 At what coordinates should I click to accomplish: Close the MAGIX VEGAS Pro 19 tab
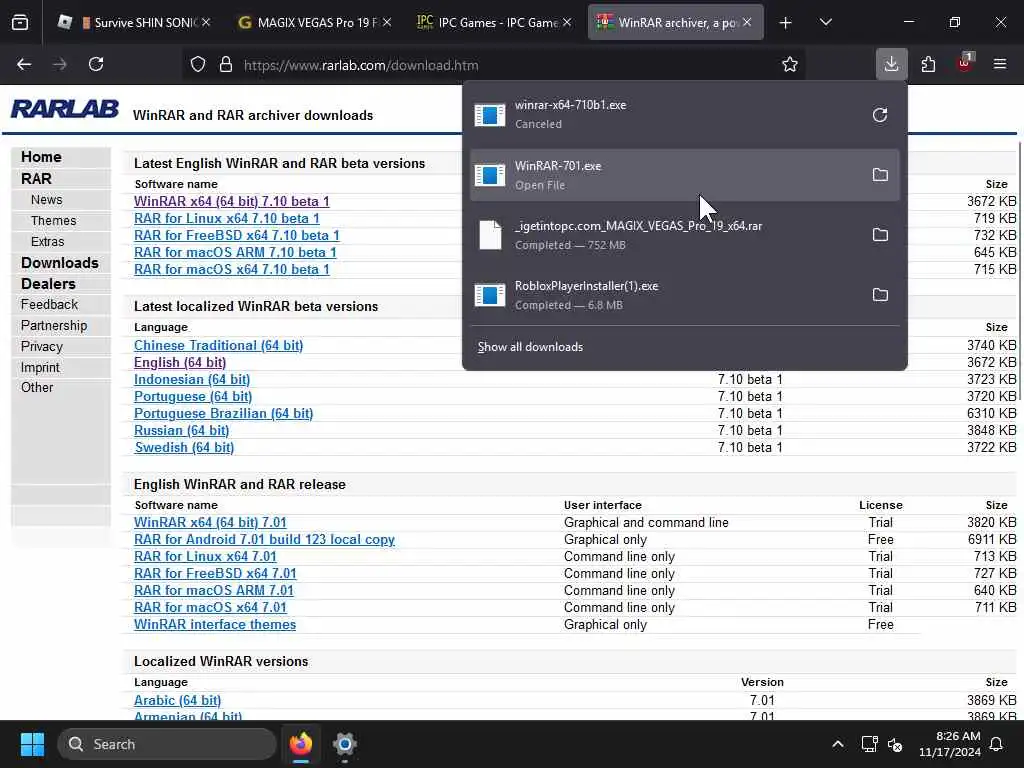click(387, 22)
